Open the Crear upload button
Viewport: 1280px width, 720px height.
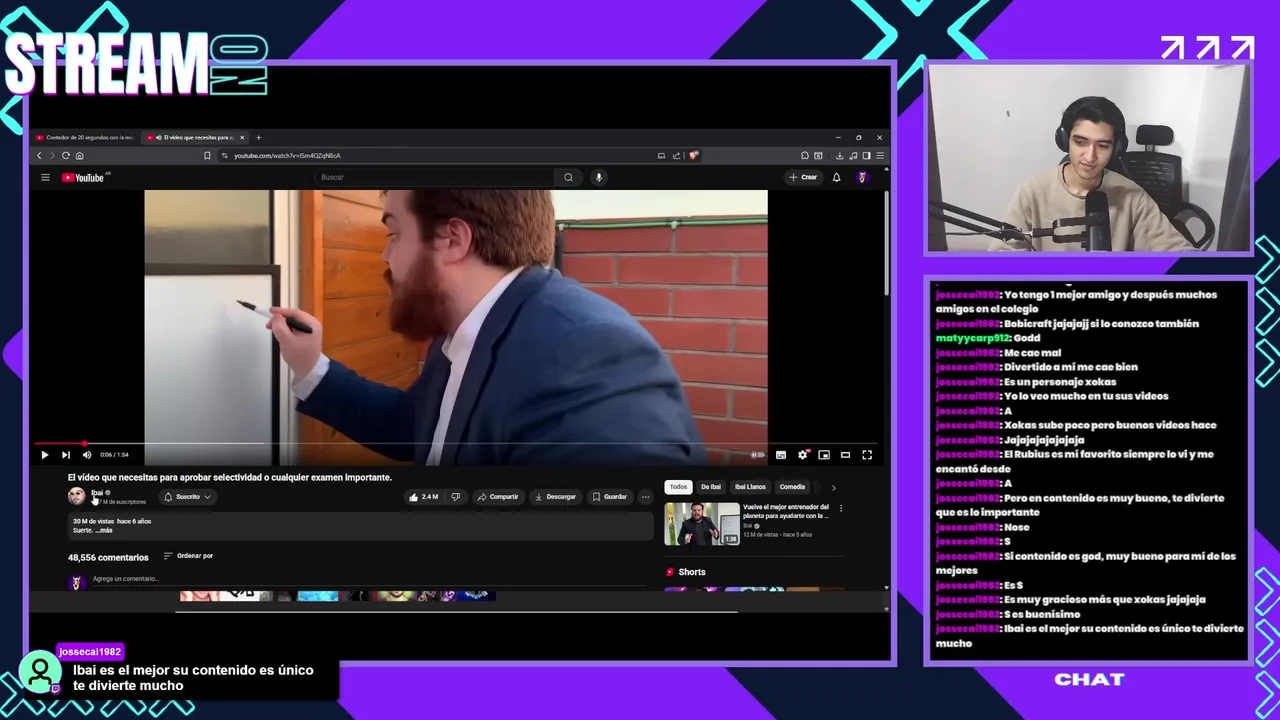click(803, 177)
